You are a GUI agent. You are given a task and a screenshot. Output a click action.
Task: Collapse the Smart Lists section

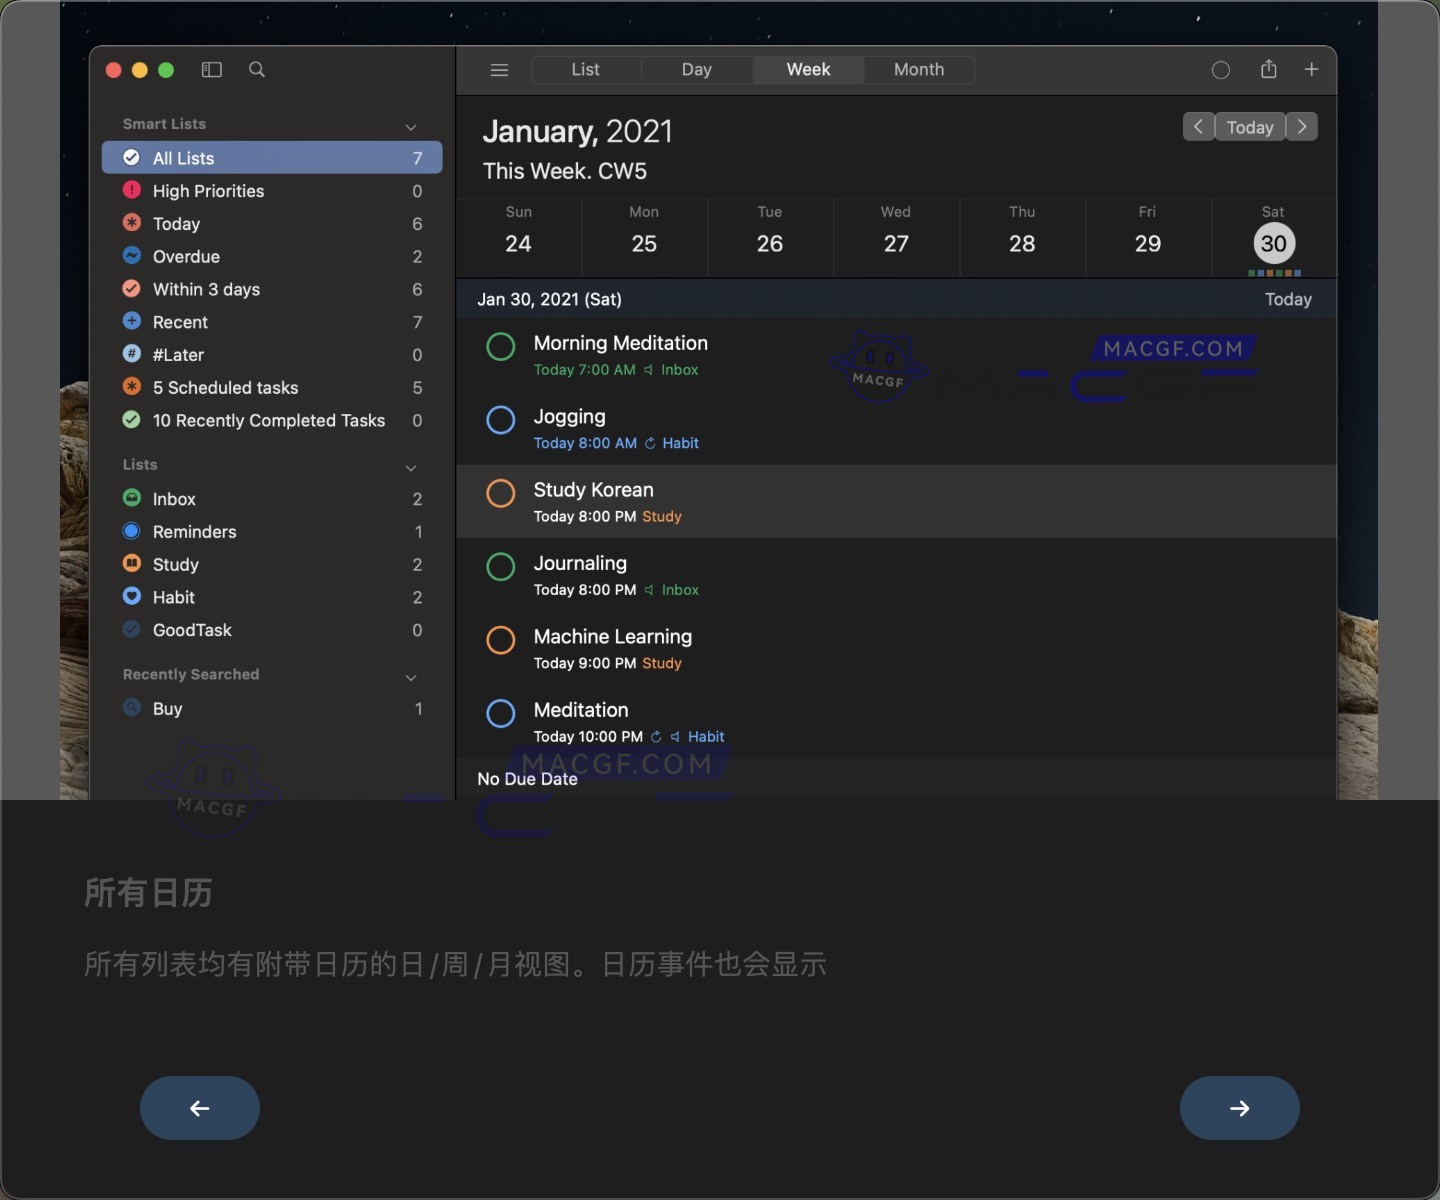[411, 127]
